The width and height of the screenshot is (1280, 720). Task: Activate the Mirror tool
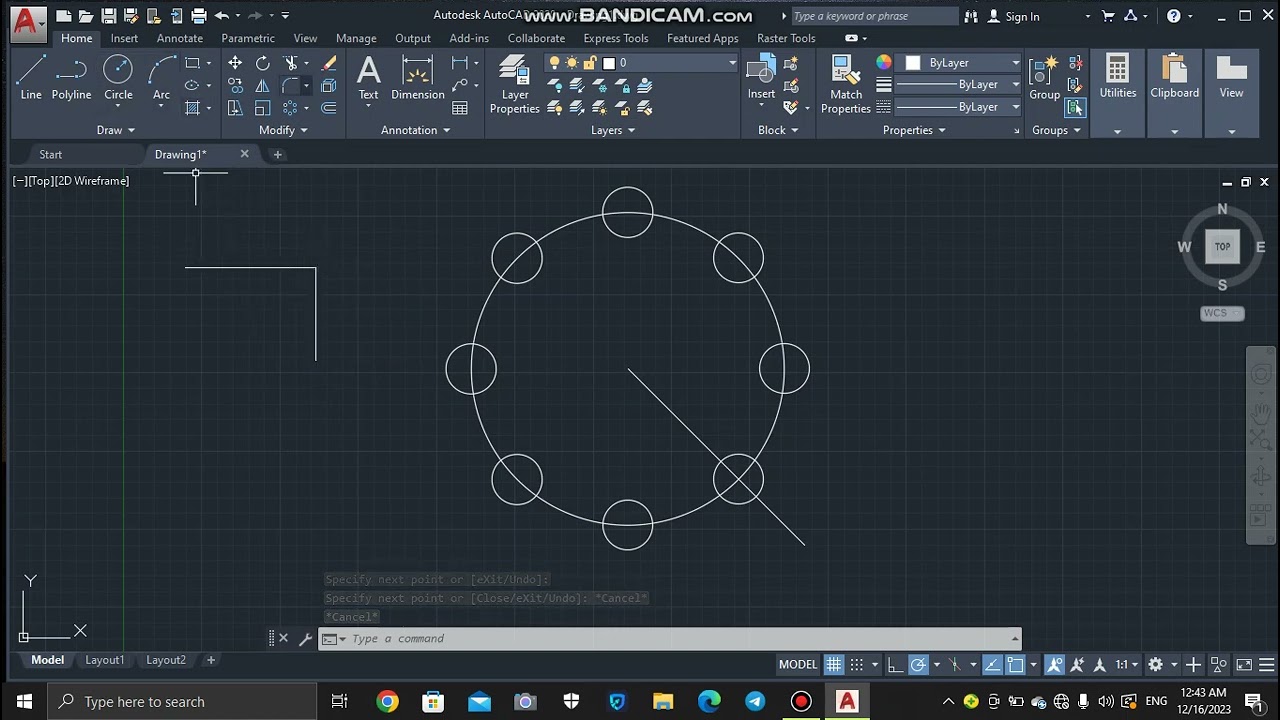click(262, 85)
